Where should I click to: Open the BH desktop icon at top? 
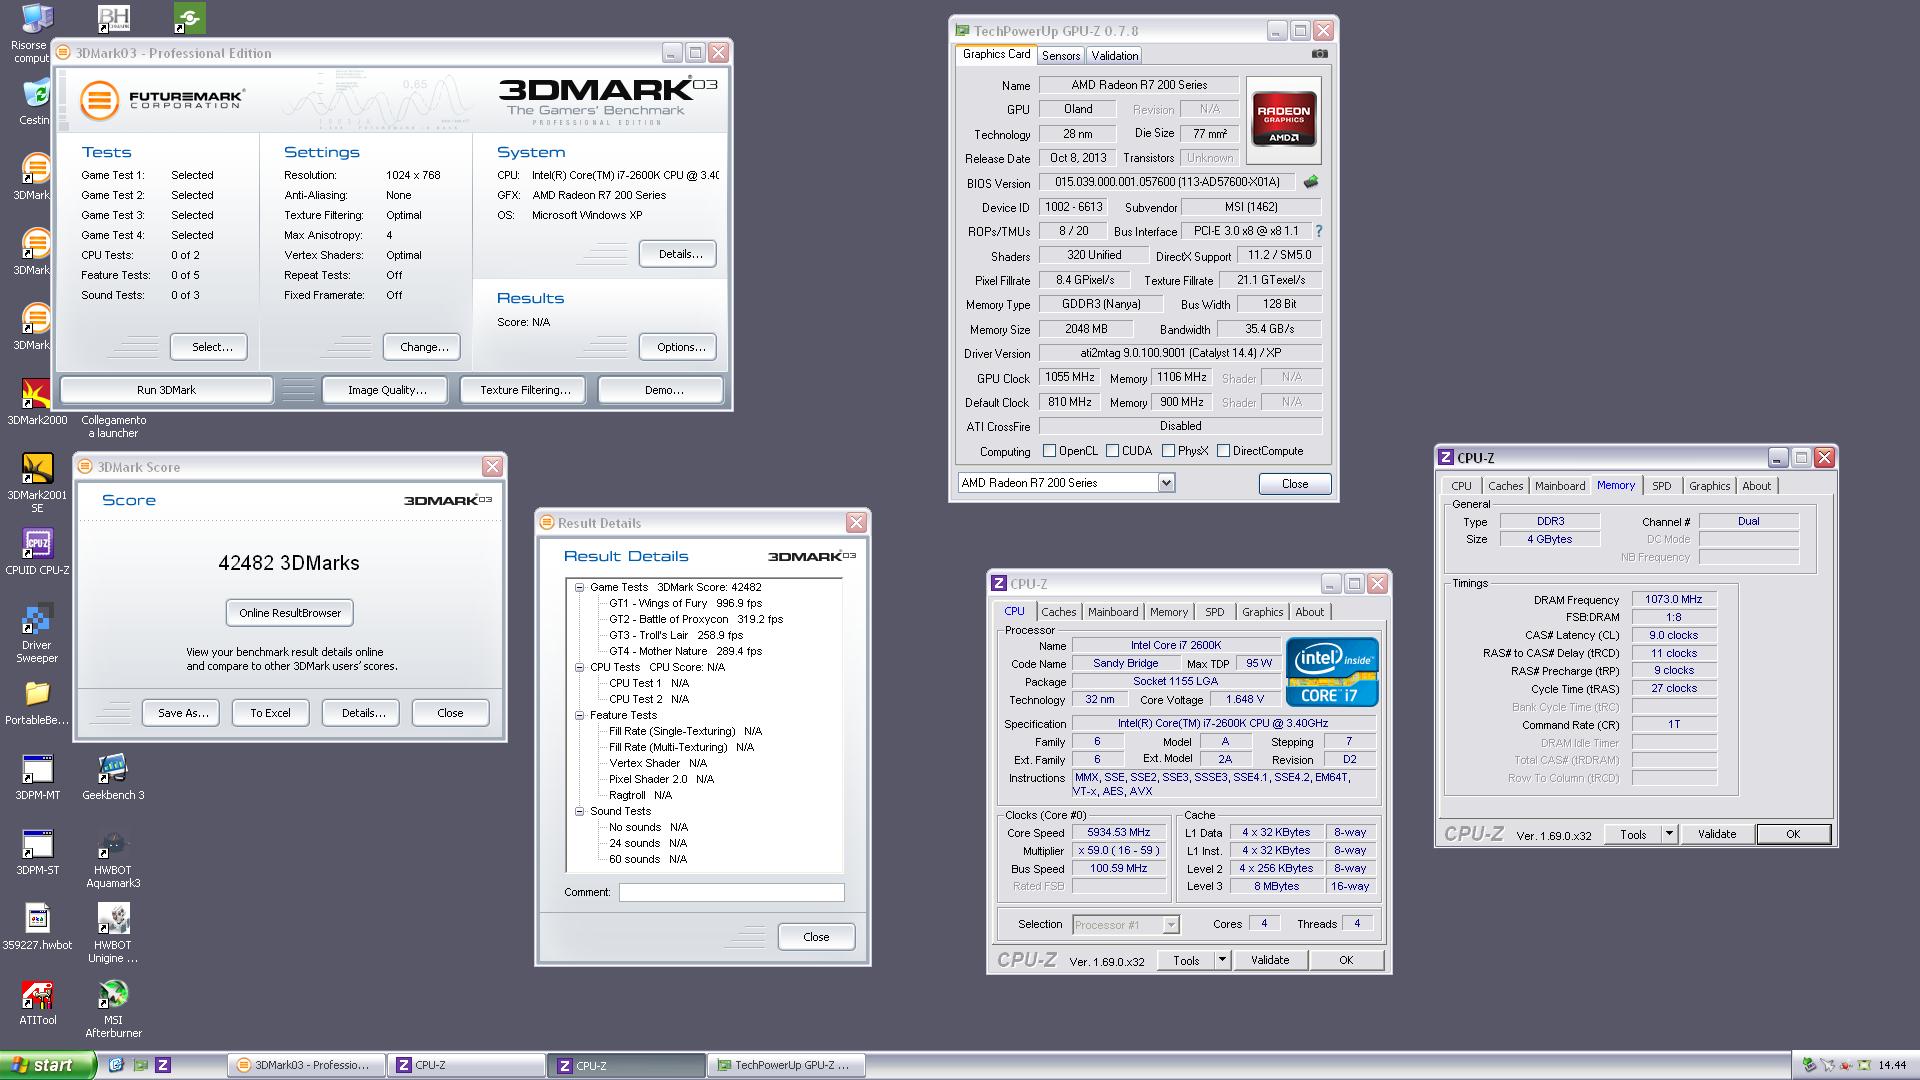[x=114, y=16]
